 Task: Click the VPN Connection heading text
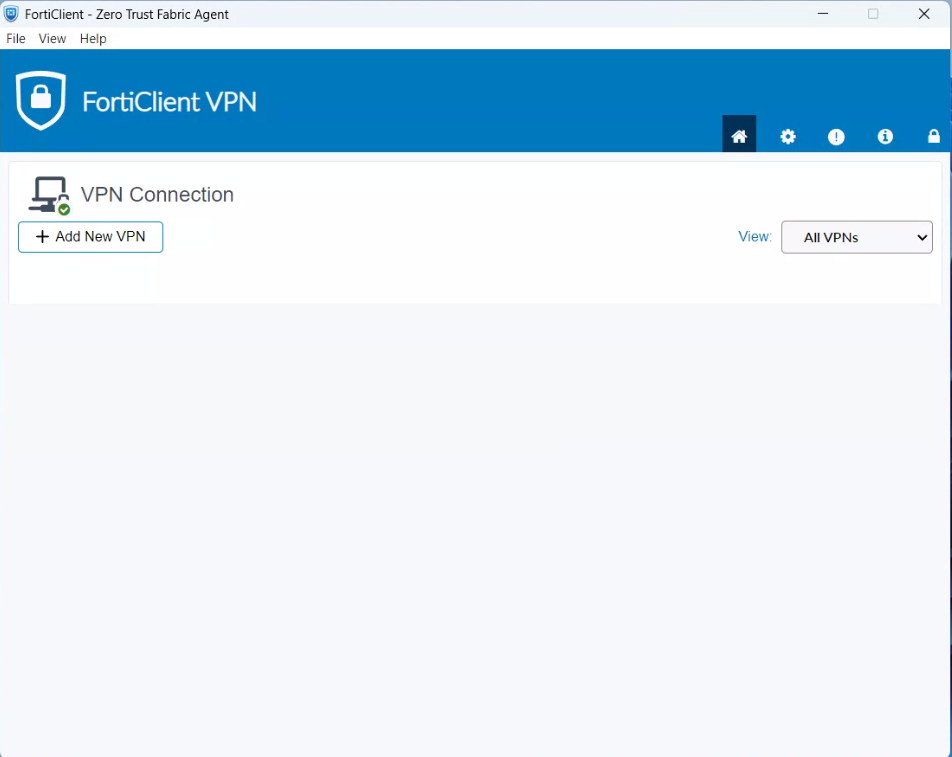click(157, 195)
